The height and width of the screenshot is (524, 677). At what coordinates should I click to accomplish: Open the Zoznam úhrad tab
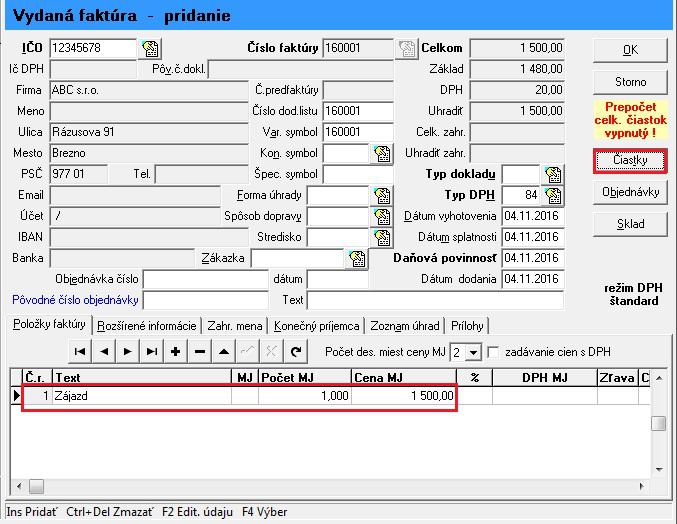pyautogui.click(x=404, y=326)
